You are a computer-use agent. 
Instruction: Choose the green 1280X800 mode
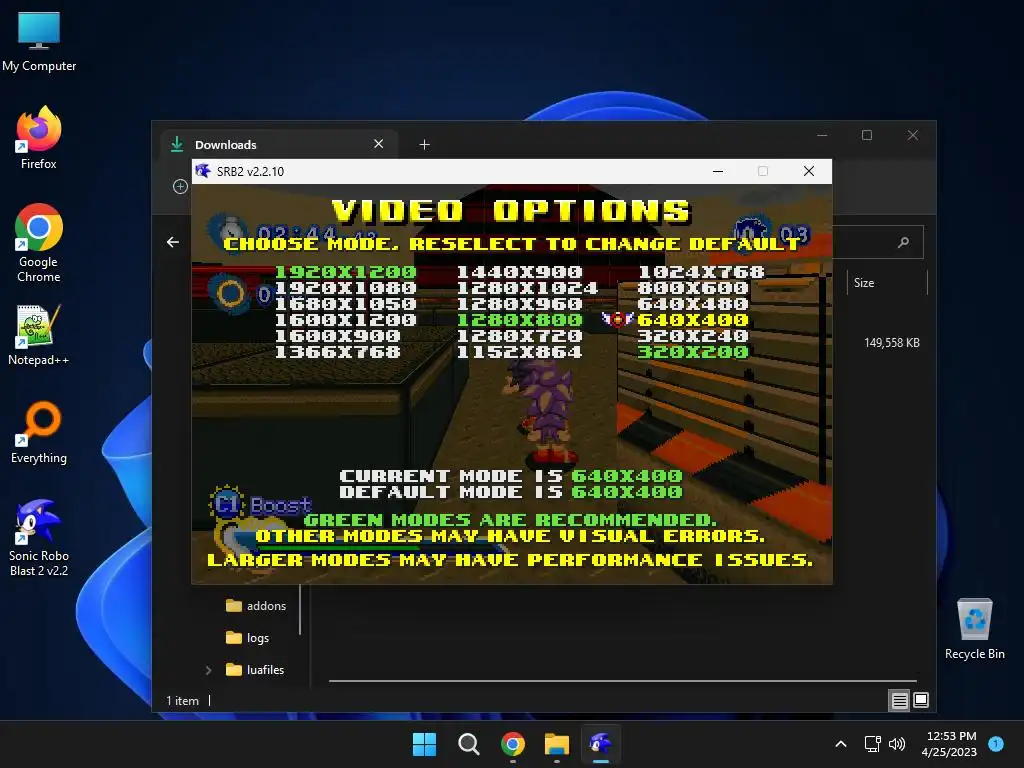coord(519,320)
